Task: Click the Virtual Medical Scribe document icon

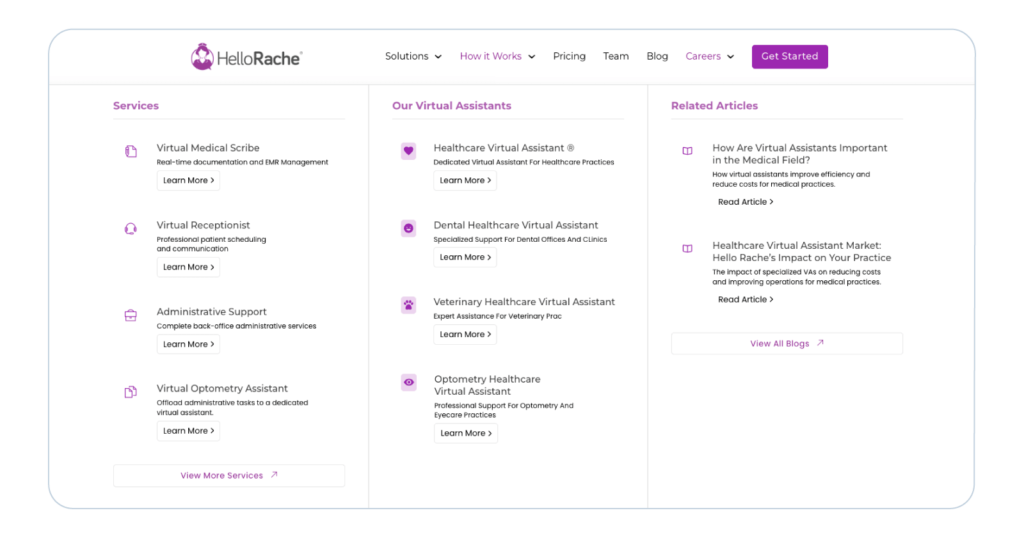Action: pyautogui.click(x=131, y=151)
